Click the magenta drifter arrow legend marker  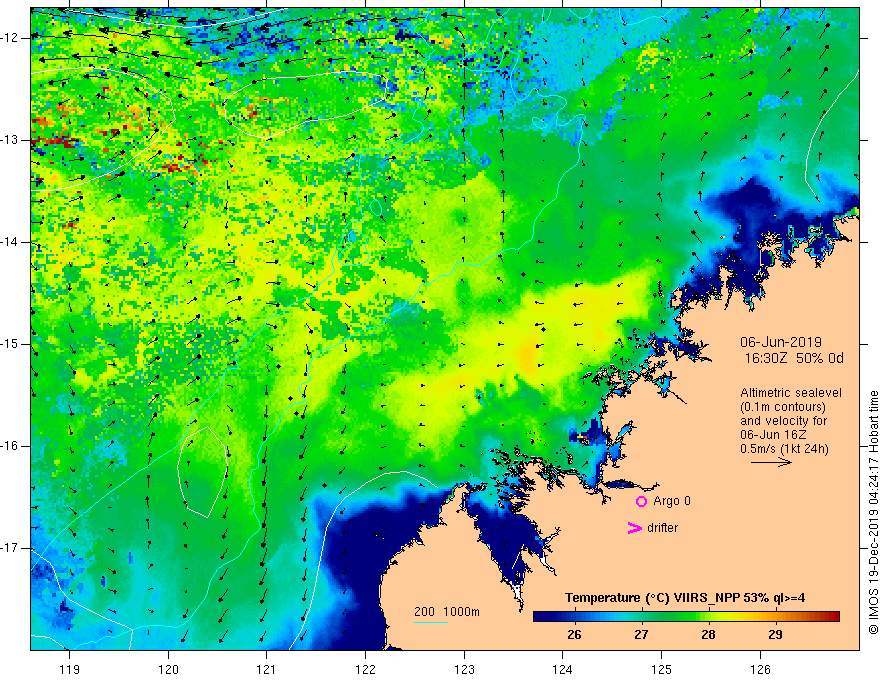coord(634,528)
